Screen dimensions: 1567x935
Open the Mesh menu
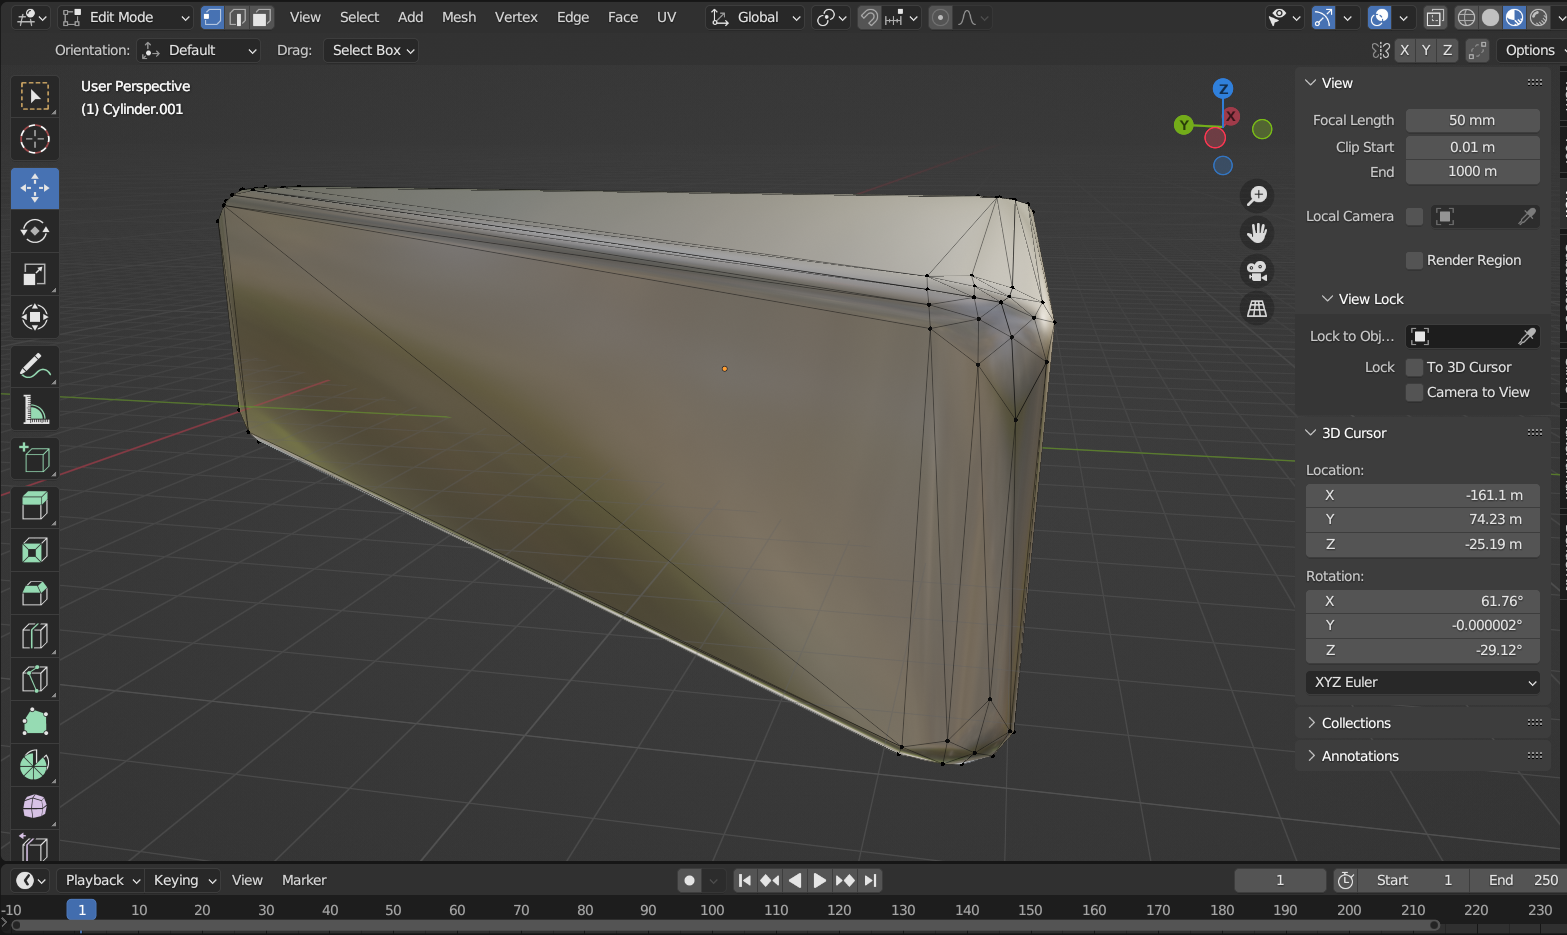(459, 17)
